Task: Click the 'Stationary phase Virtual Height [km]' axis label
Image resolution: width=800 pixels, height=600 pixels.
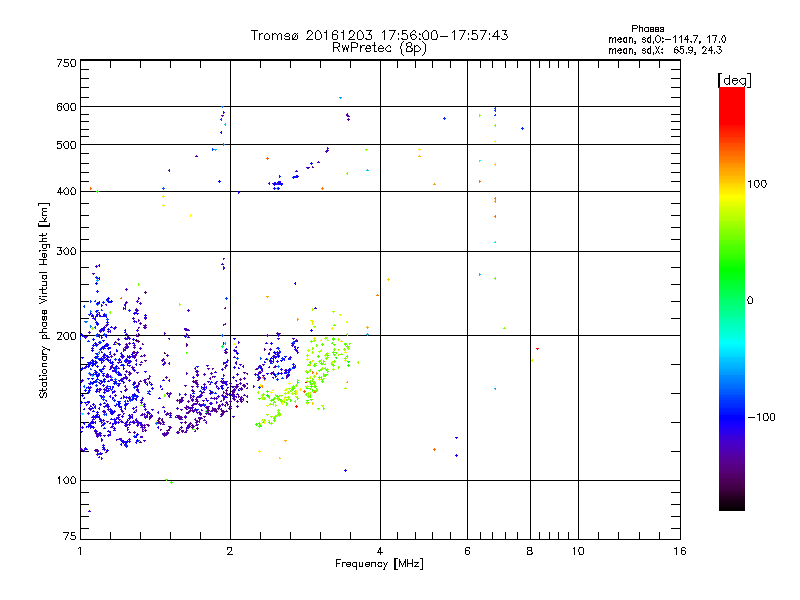Action: (44, 301)
